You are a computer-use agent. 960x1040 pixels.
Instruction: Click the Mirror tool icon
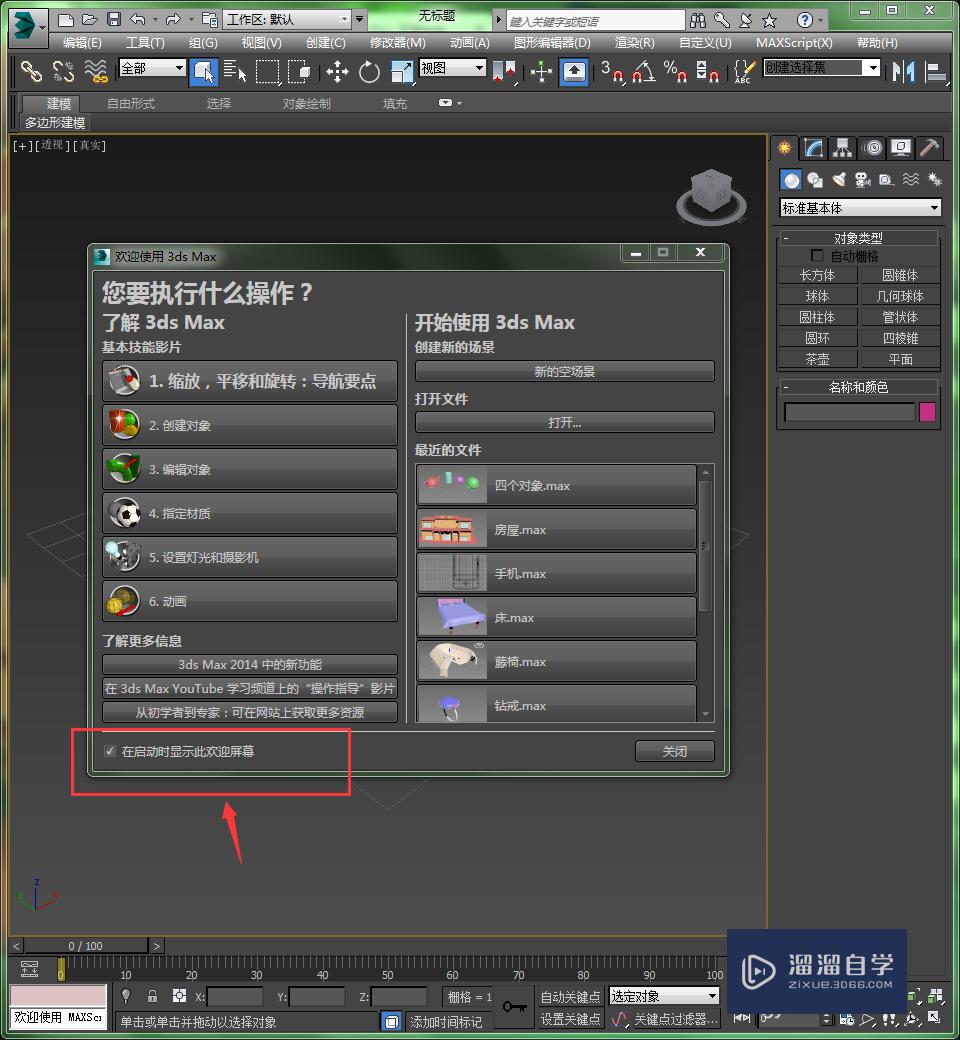click(x=903, y=71)
